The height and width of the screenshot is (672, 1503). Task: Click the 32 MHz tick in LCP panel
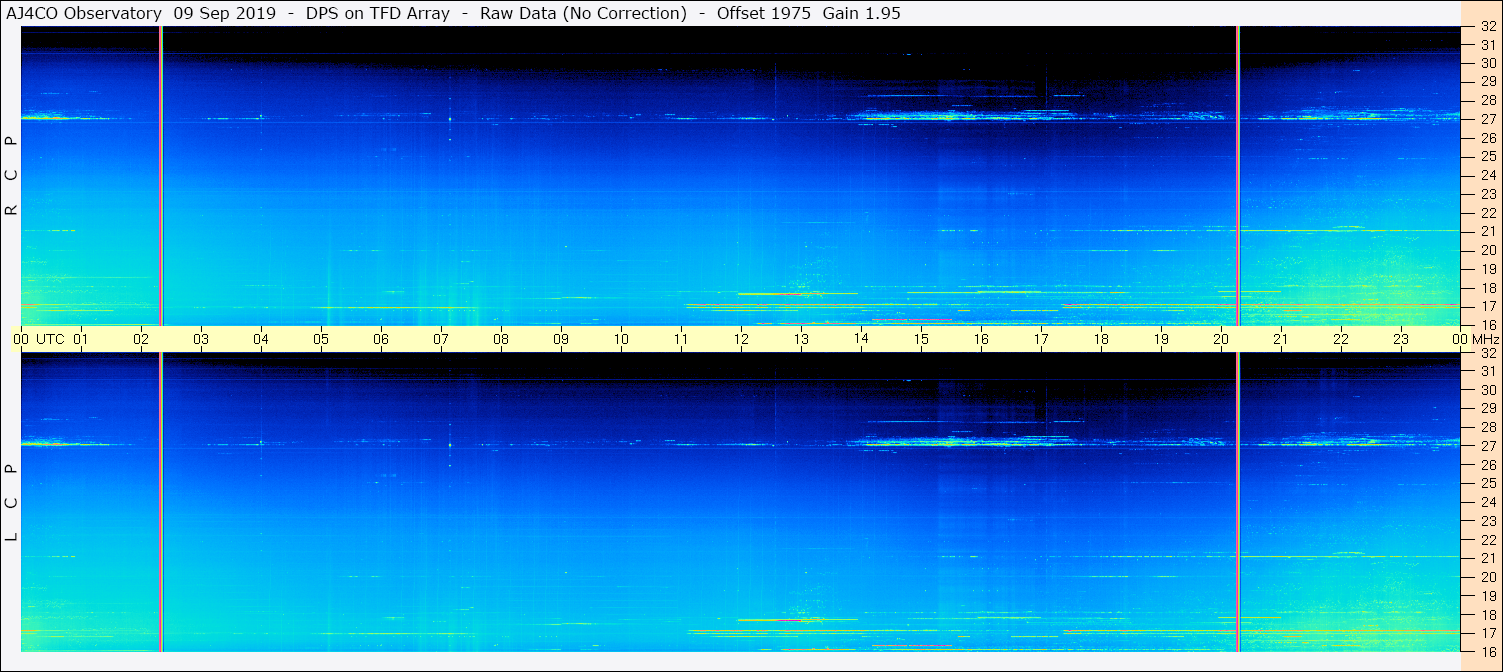point(1488,353)
